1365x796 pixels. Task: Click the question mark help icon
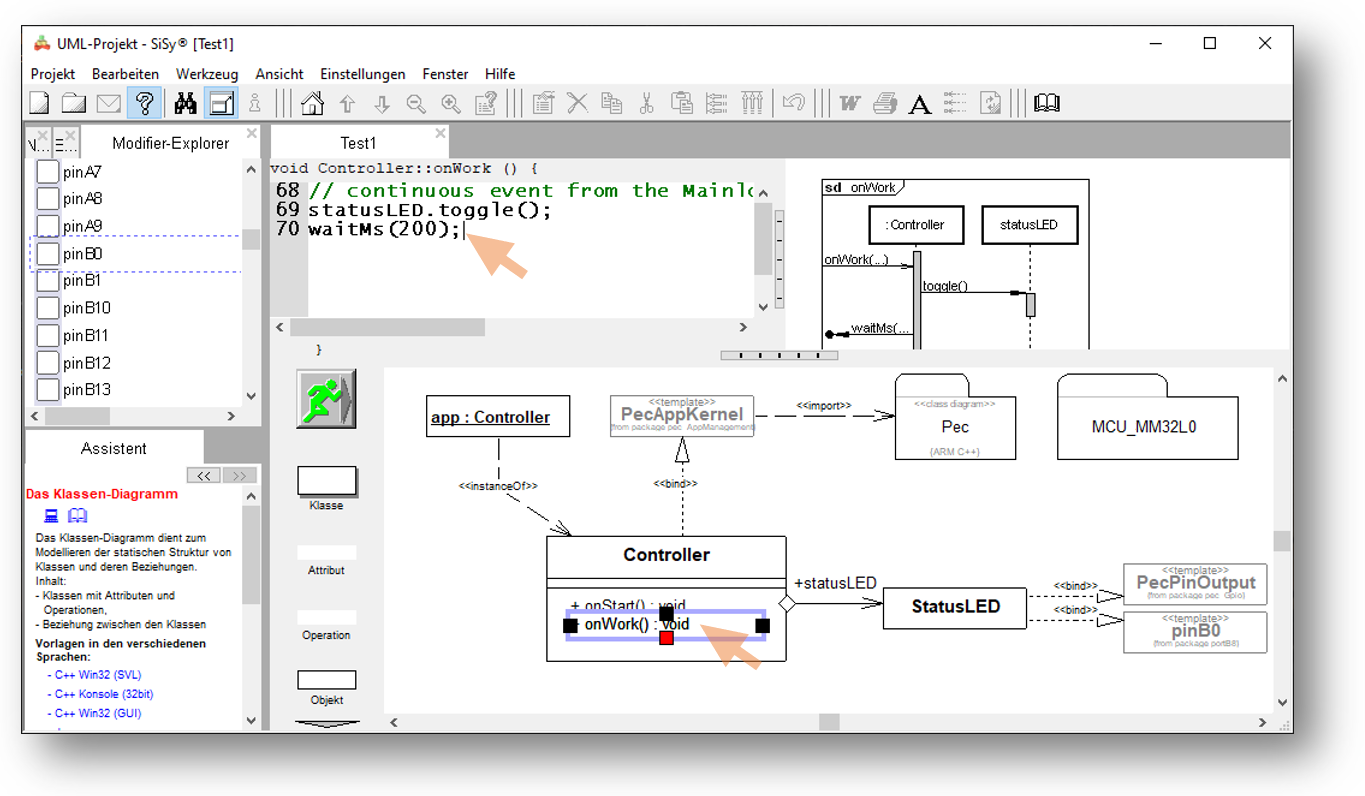click(x=145, y=103)
